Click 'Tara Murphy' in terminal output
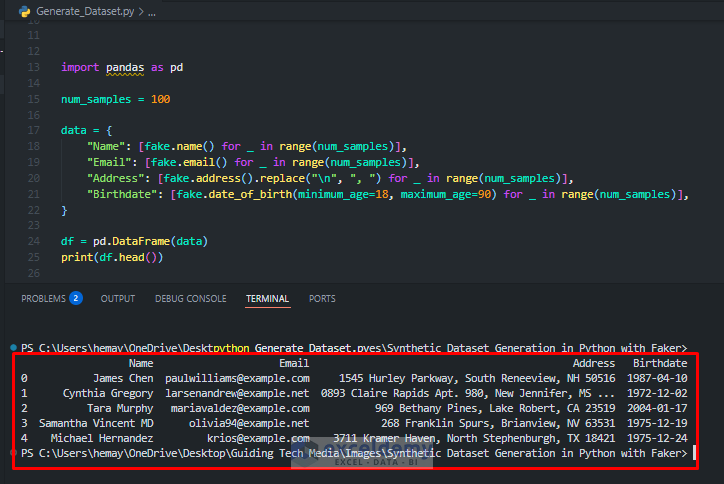Image resolution: width=724 pixels, height=484 pixels. click(x=120, y=408)
